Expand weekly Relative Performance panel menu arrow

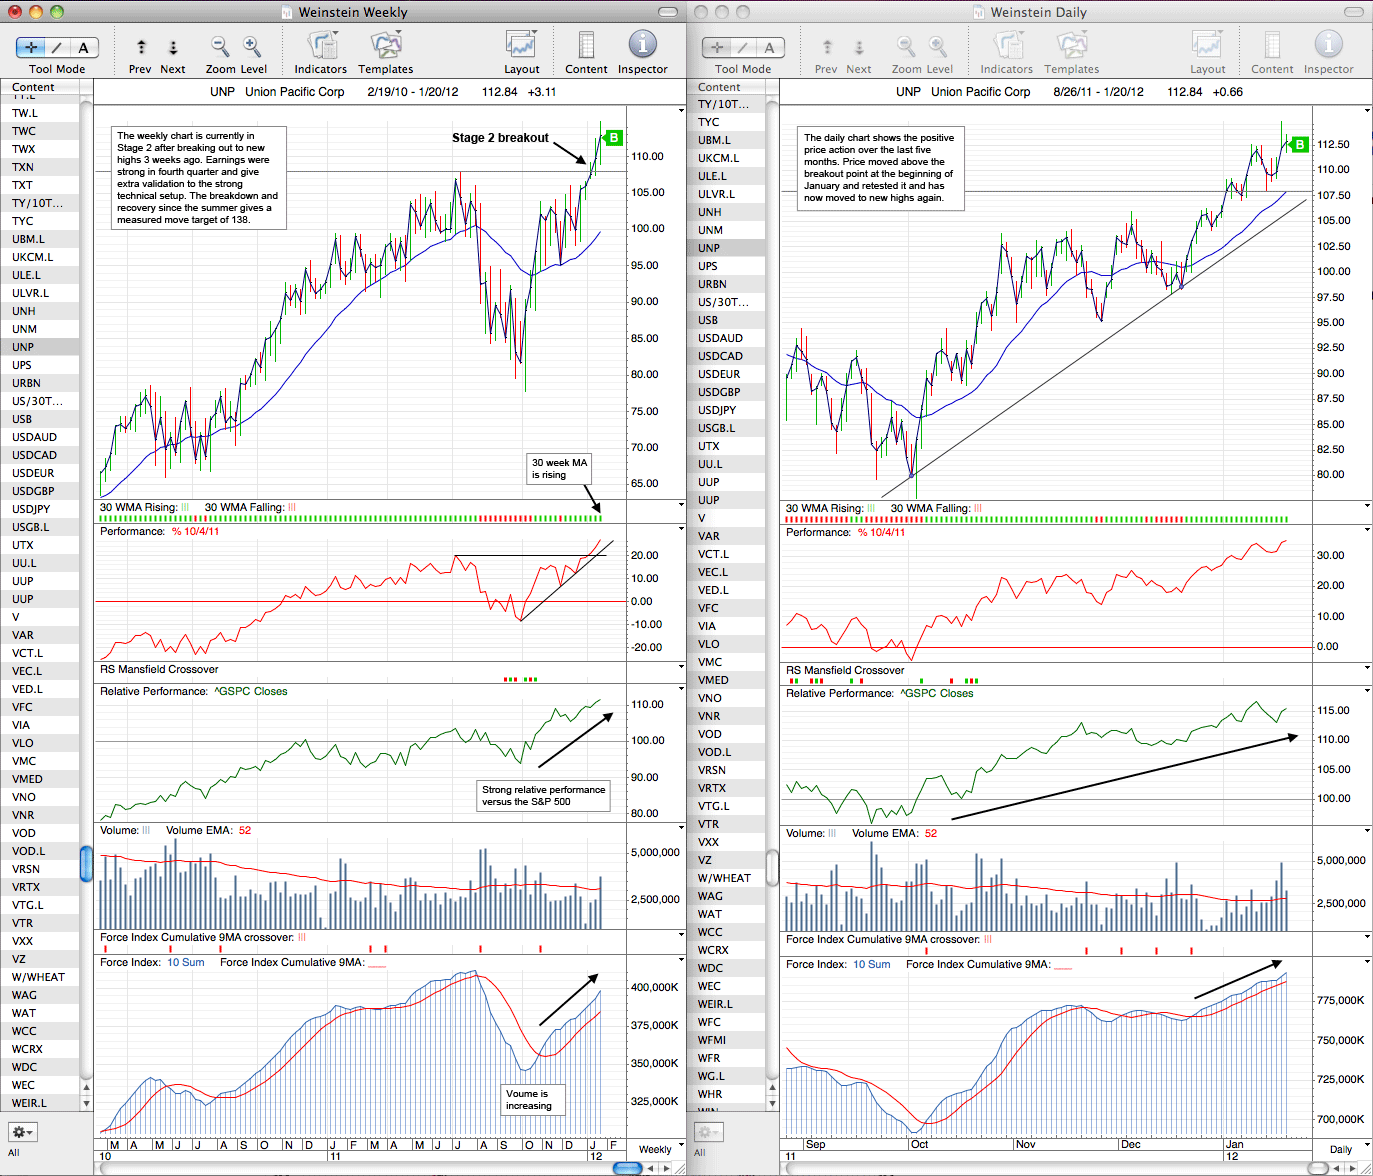pyautogui.click(x=681, y=690)
